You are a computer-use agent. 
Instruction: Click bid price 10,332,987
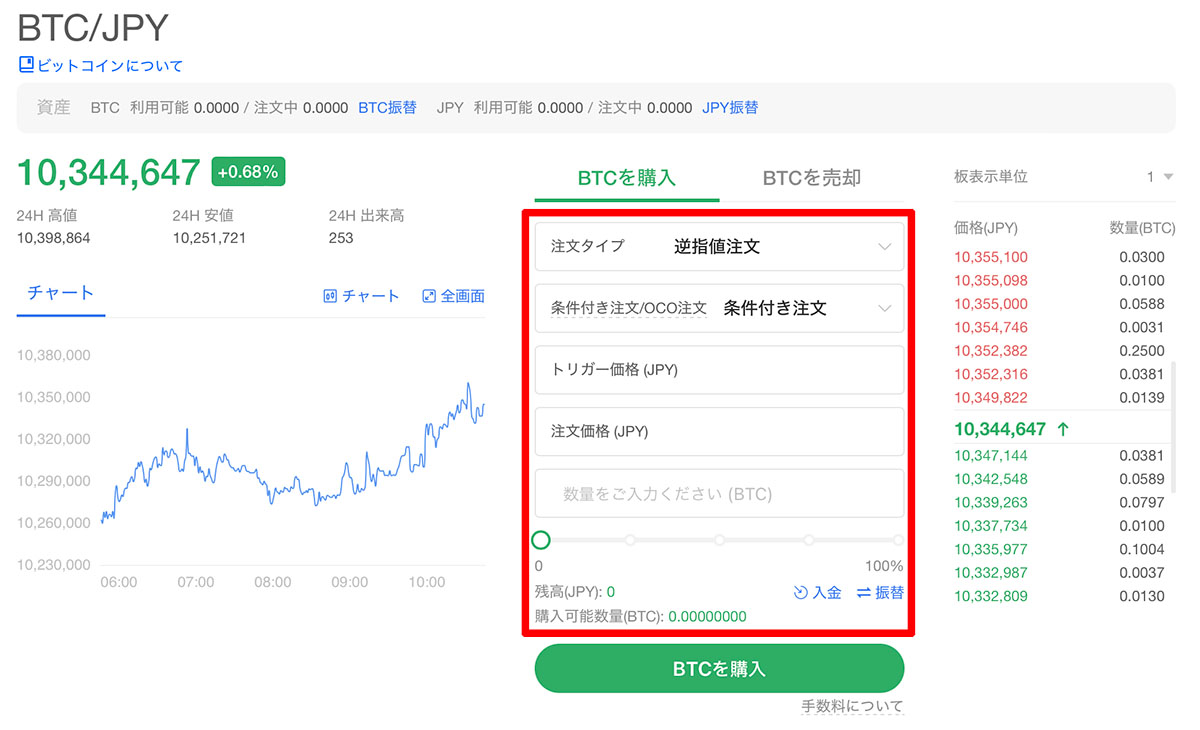point(991,573)
